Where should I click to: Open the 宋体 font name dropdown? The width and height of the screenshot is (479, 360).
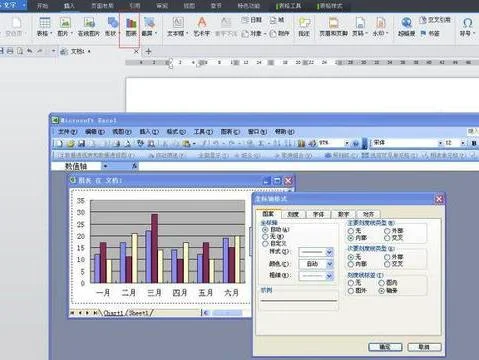pyautogui.click(x=440, y=143)
